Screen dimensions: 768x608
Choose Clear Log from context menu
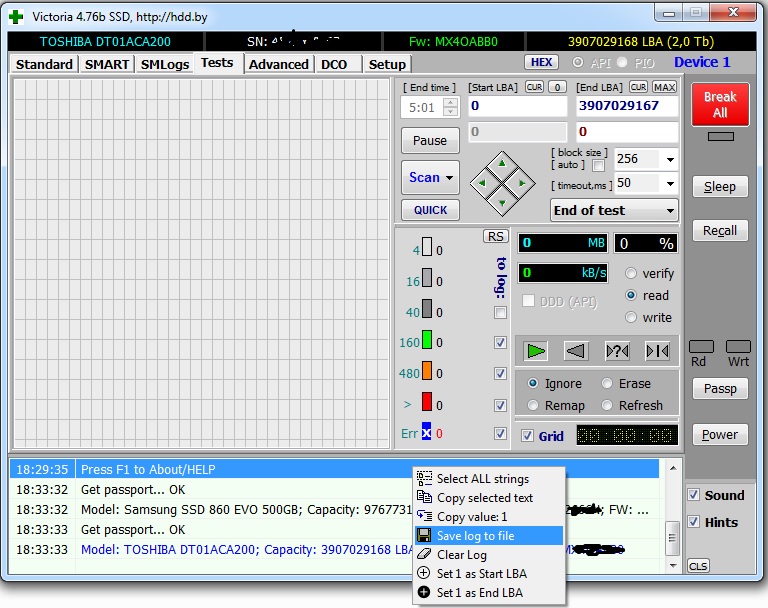[x=489, y=555]
